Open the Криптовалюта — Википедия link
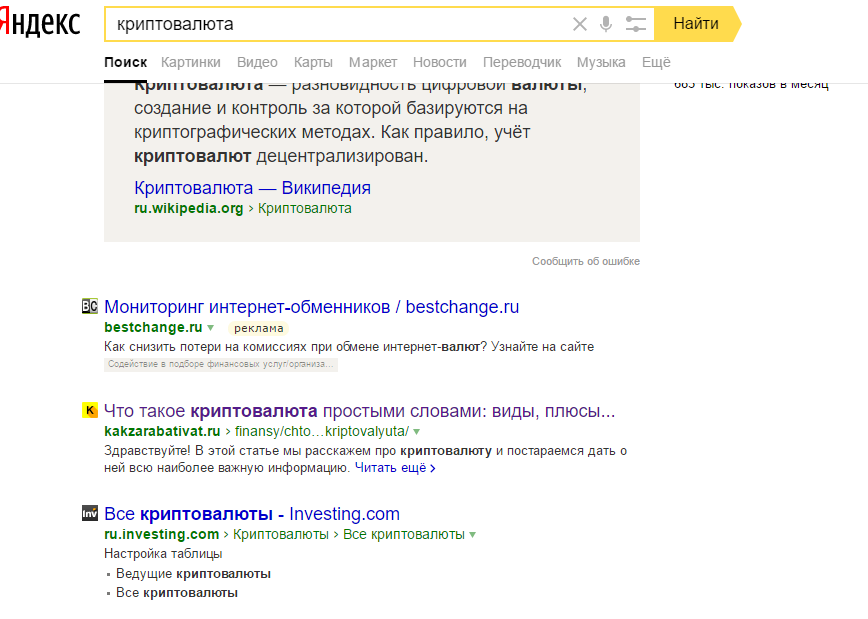The height and width of the screenshot is (619, 868). tap(252, 188)
